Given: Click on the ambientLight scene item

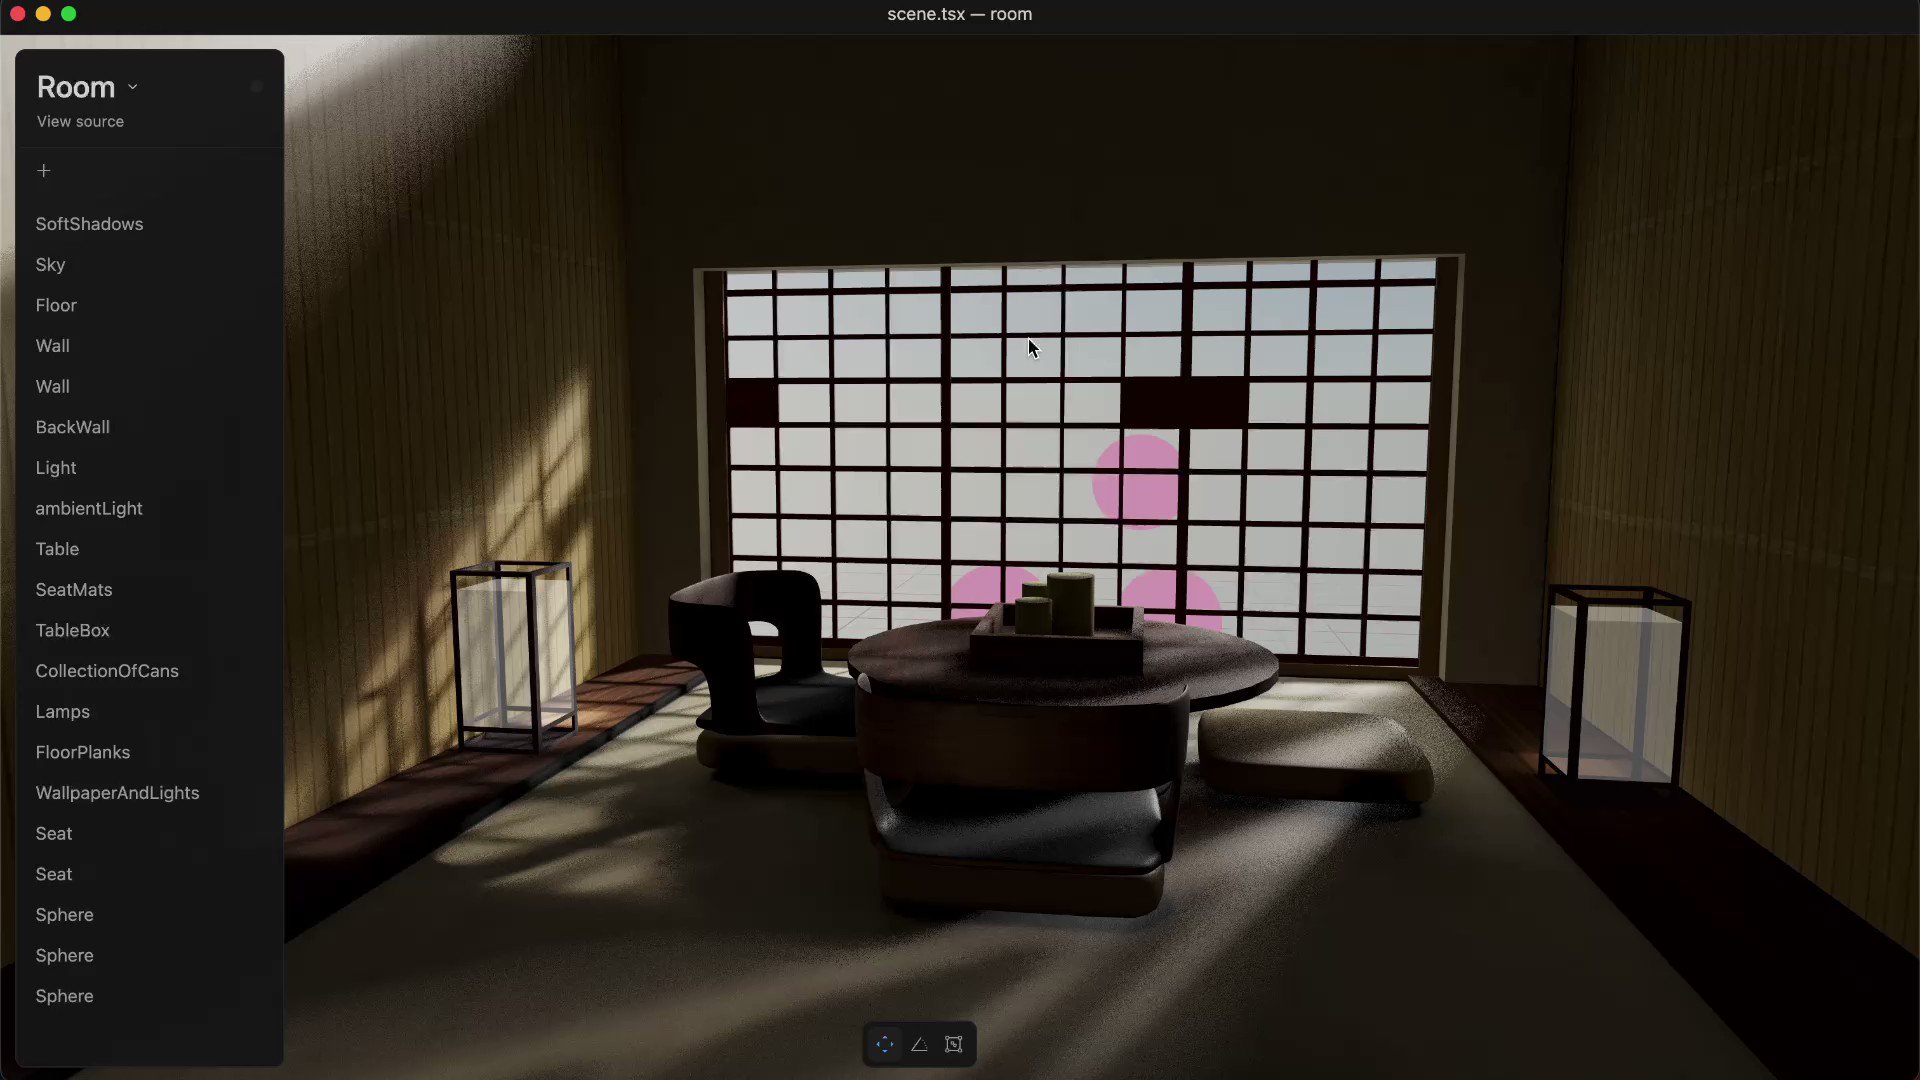Looking at the screenshot, I should 88,509.
